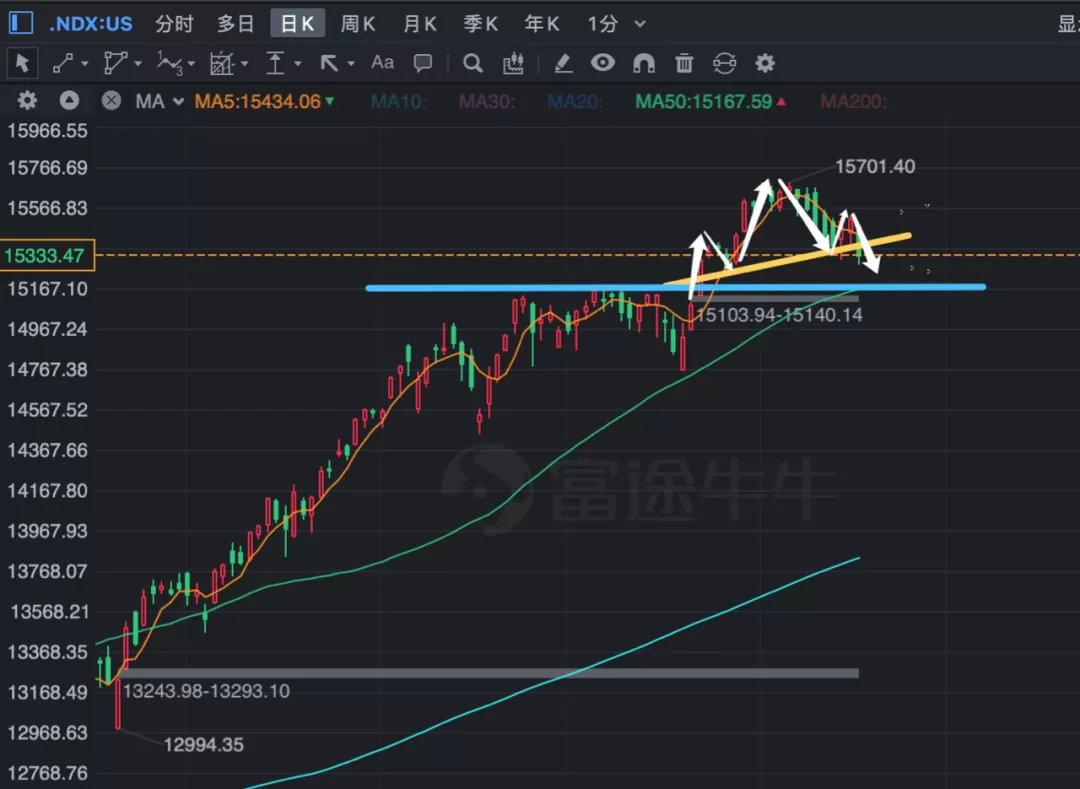The image size is (1080, 789).
Task: Click the 14367.66 price axis label
Action: point(48,450)
